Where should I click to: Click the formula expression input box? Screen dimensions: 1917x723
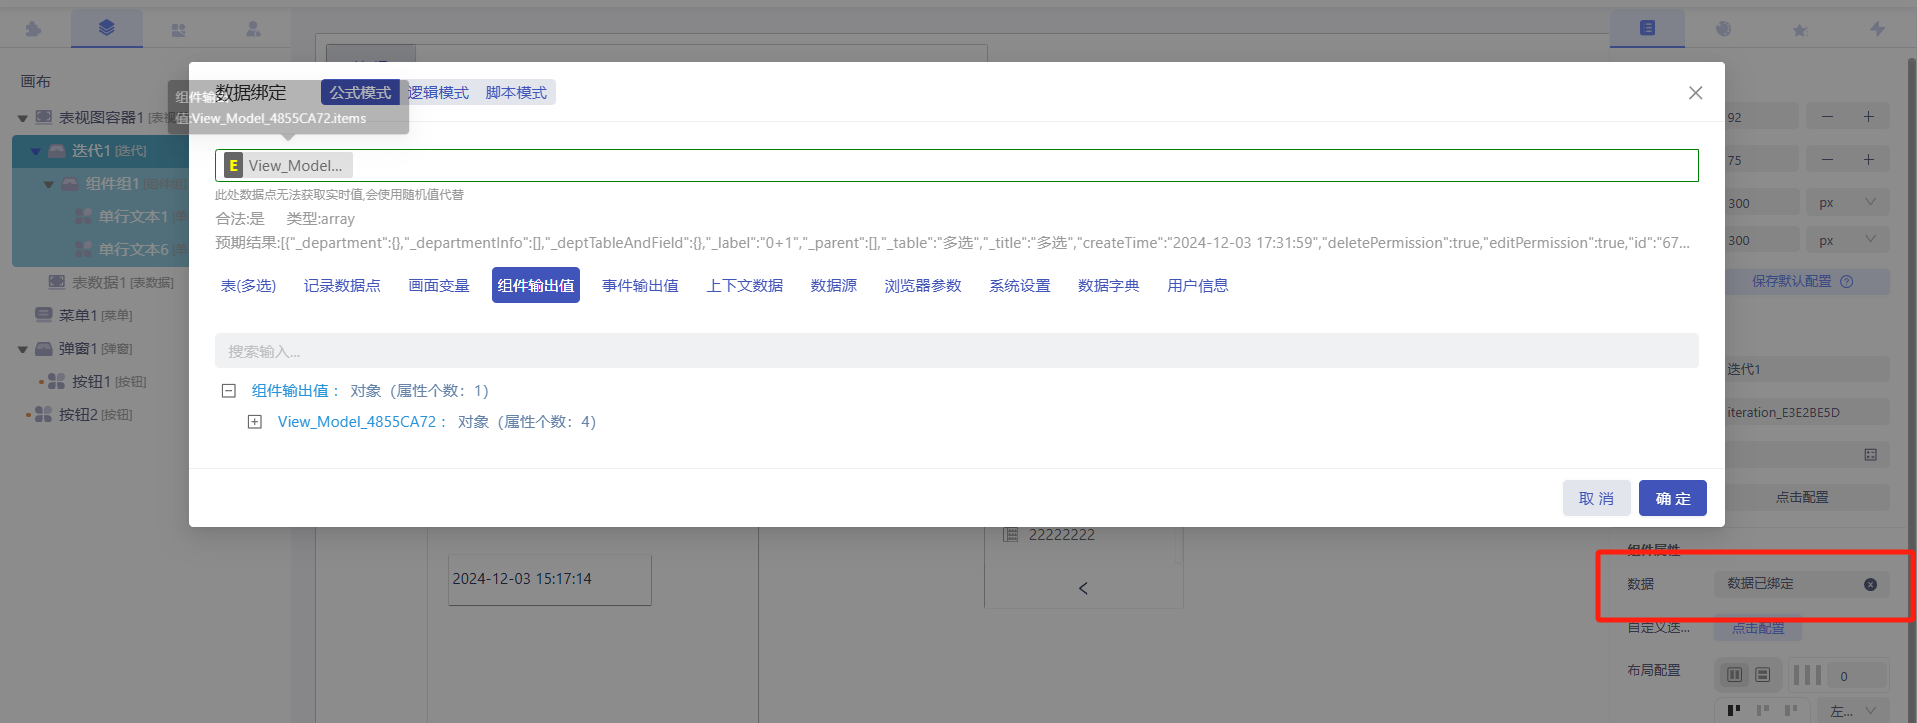click(x=957, y=166)
